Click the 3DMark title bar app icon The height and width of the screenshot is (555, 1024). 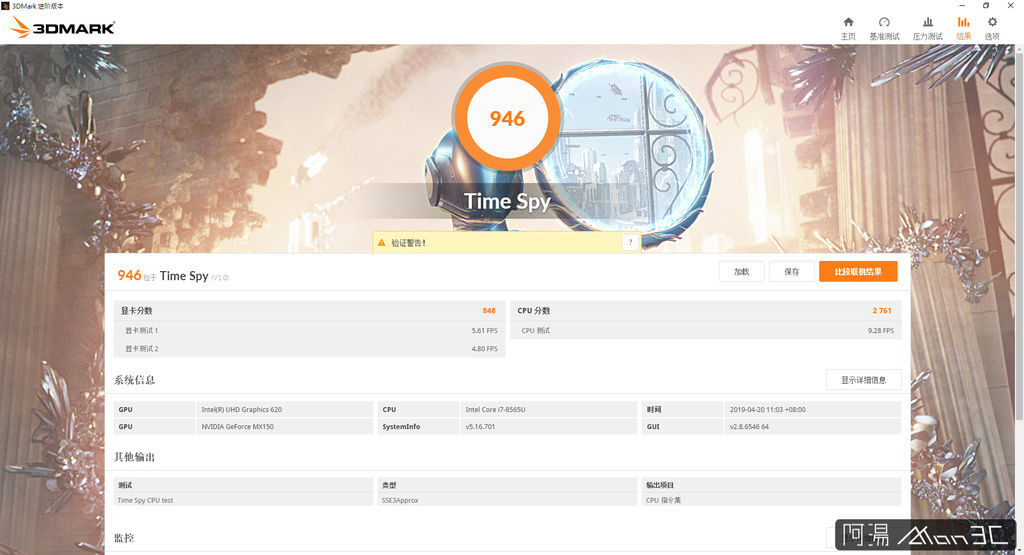tap(5, 5)
